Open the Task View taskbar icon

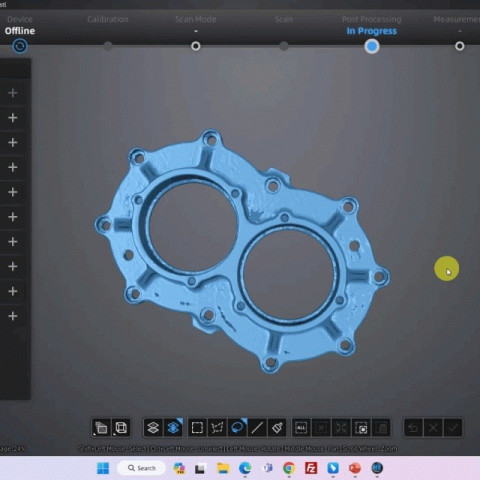coord(200,468)
